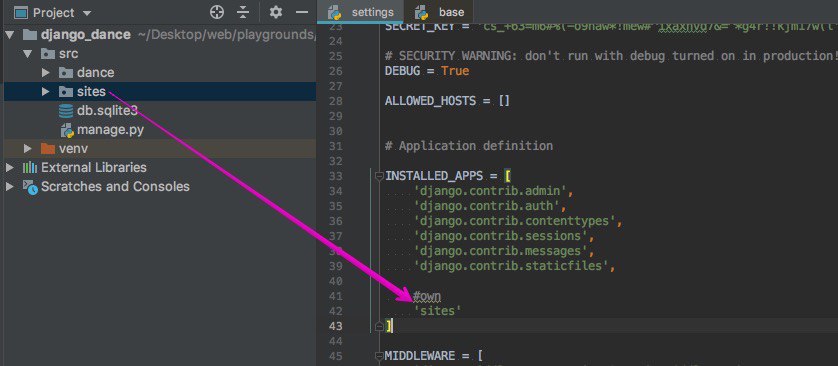This screenshot has height=366, width=838.
Task: Select db.sqlite3 in the project tree
Action: click(x=107, y=110)
